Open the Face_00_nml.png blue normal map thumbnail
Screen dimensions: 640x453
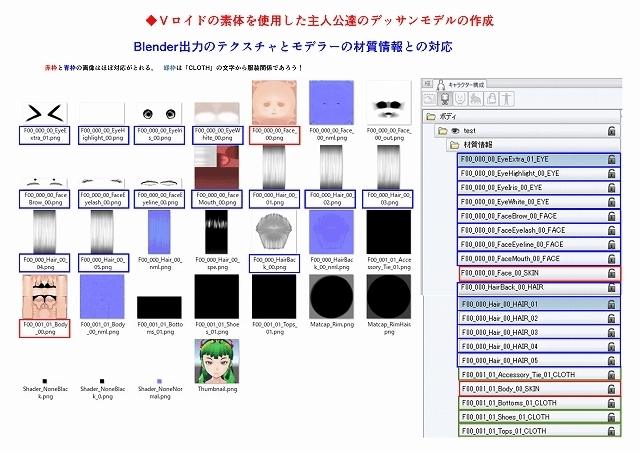[x=331, y=102]
